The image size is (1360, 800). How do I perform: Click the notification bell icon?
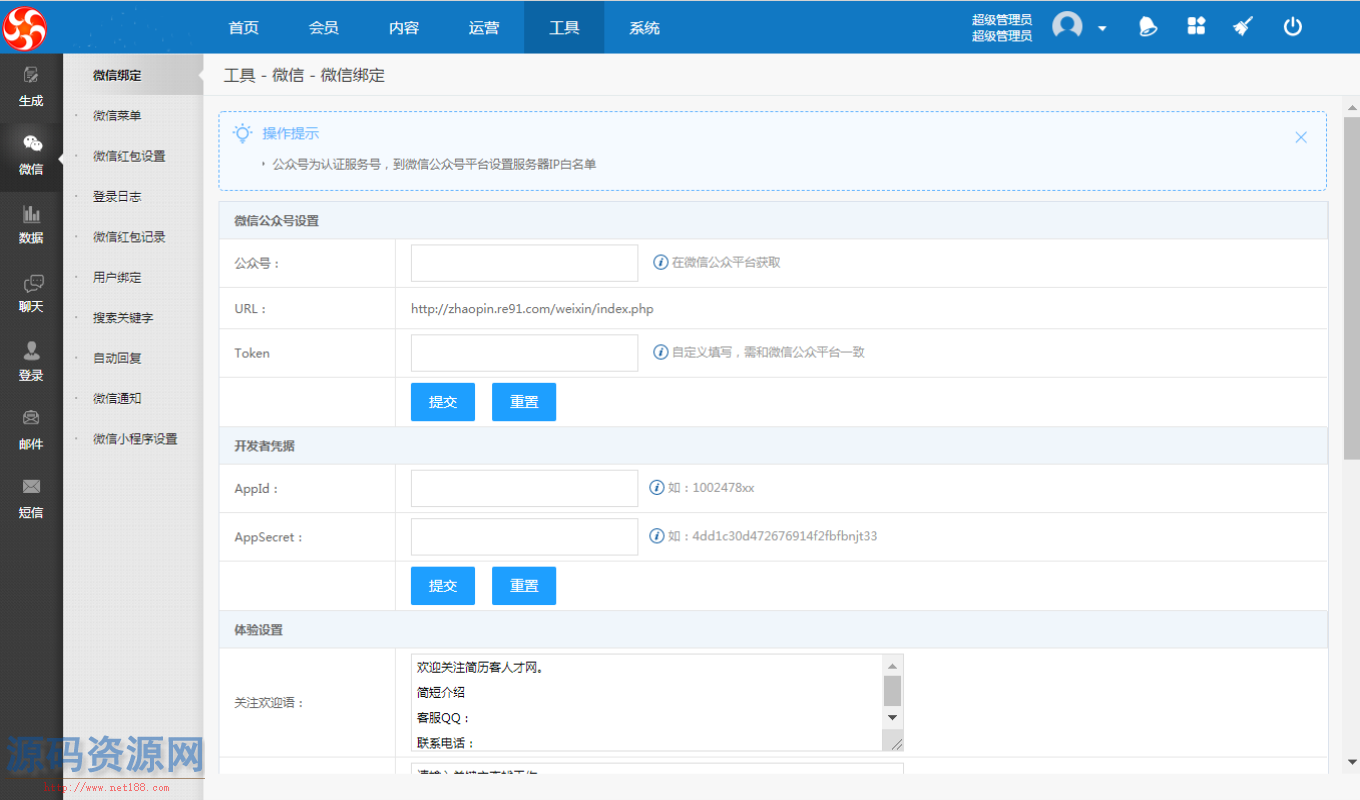pos(1147,26)
